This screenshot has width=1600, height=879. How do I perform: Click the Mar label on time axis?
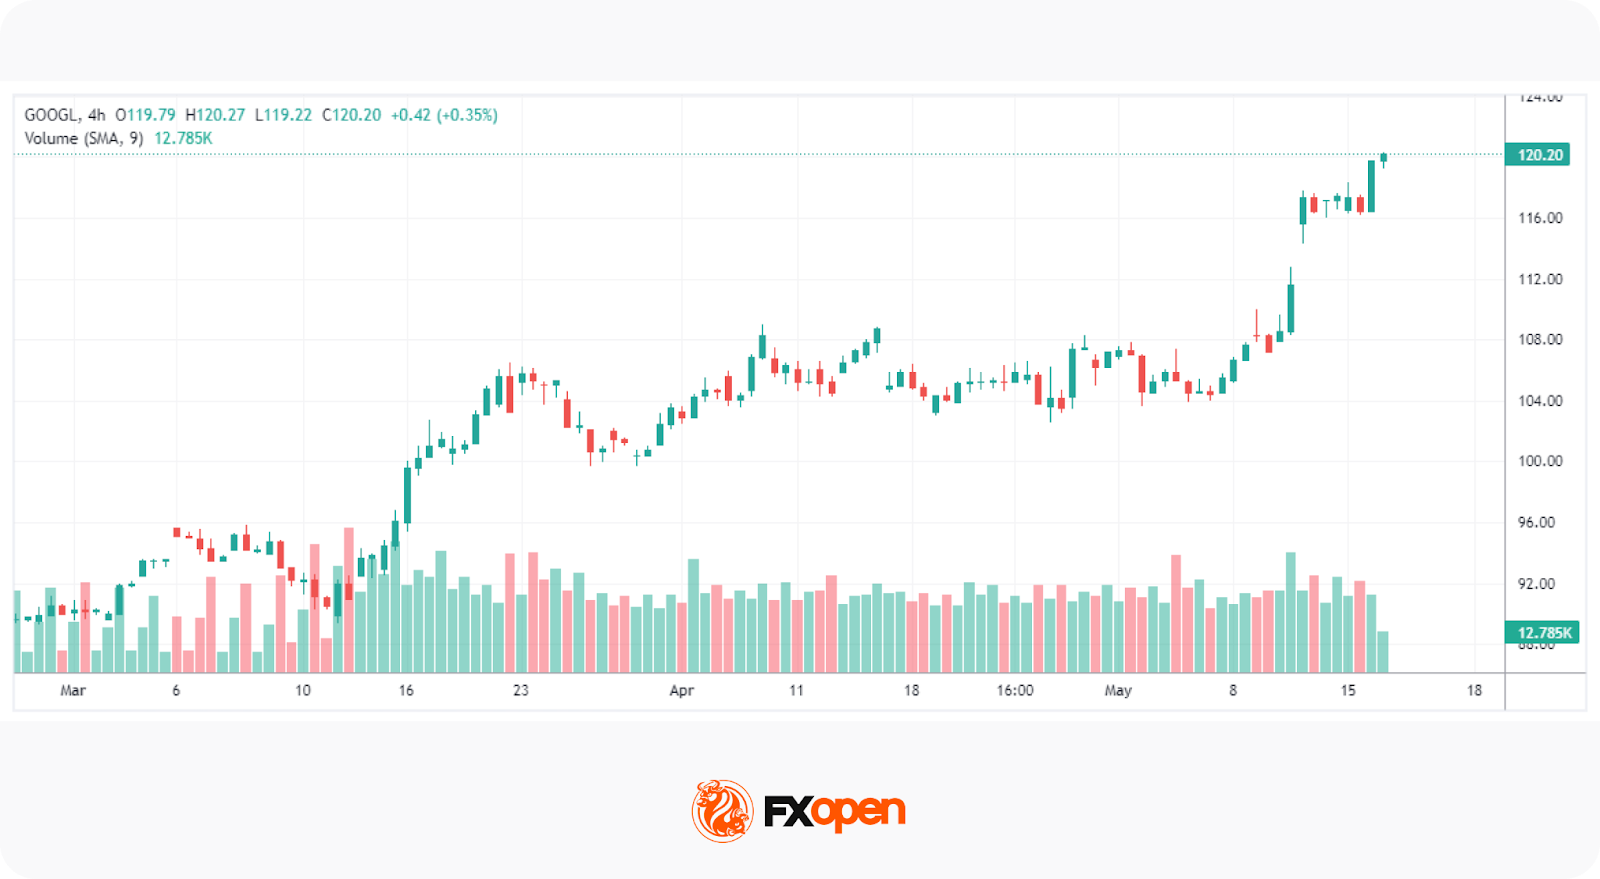73,690
